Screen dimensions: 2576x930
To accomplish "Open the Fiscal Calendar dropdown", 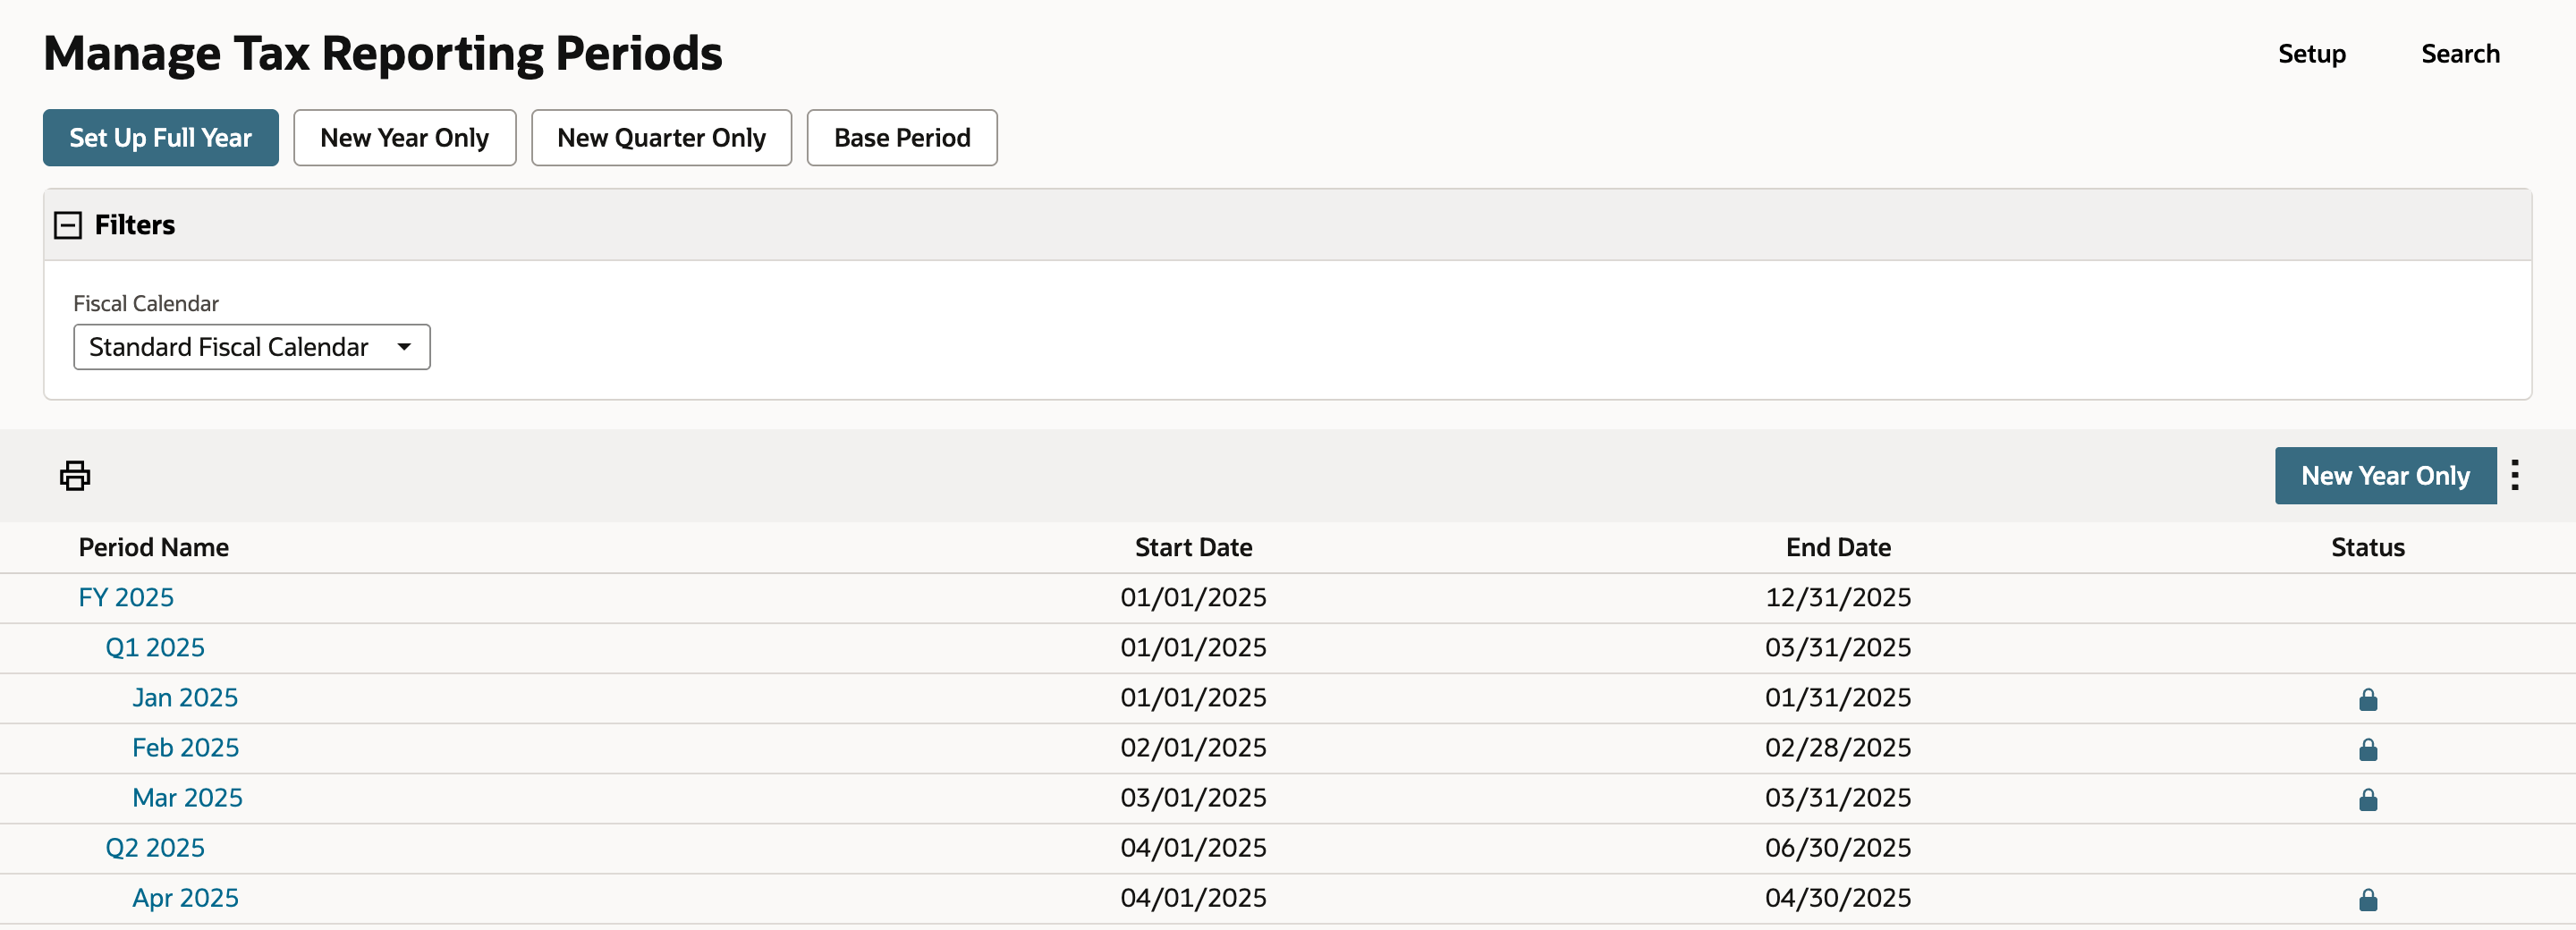I will tap(252, 347).
